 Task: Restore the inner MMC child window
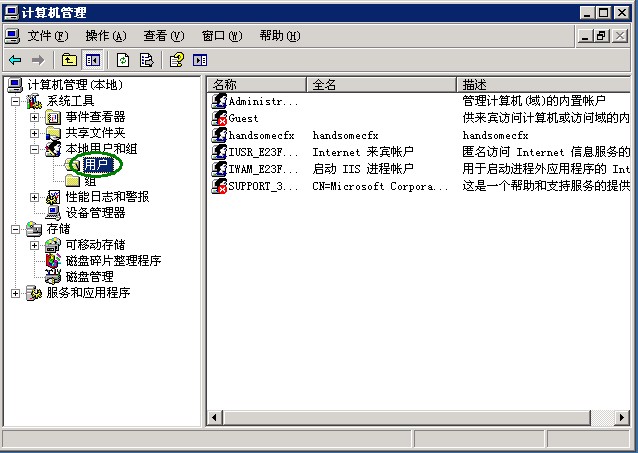(x=601, y=36)
